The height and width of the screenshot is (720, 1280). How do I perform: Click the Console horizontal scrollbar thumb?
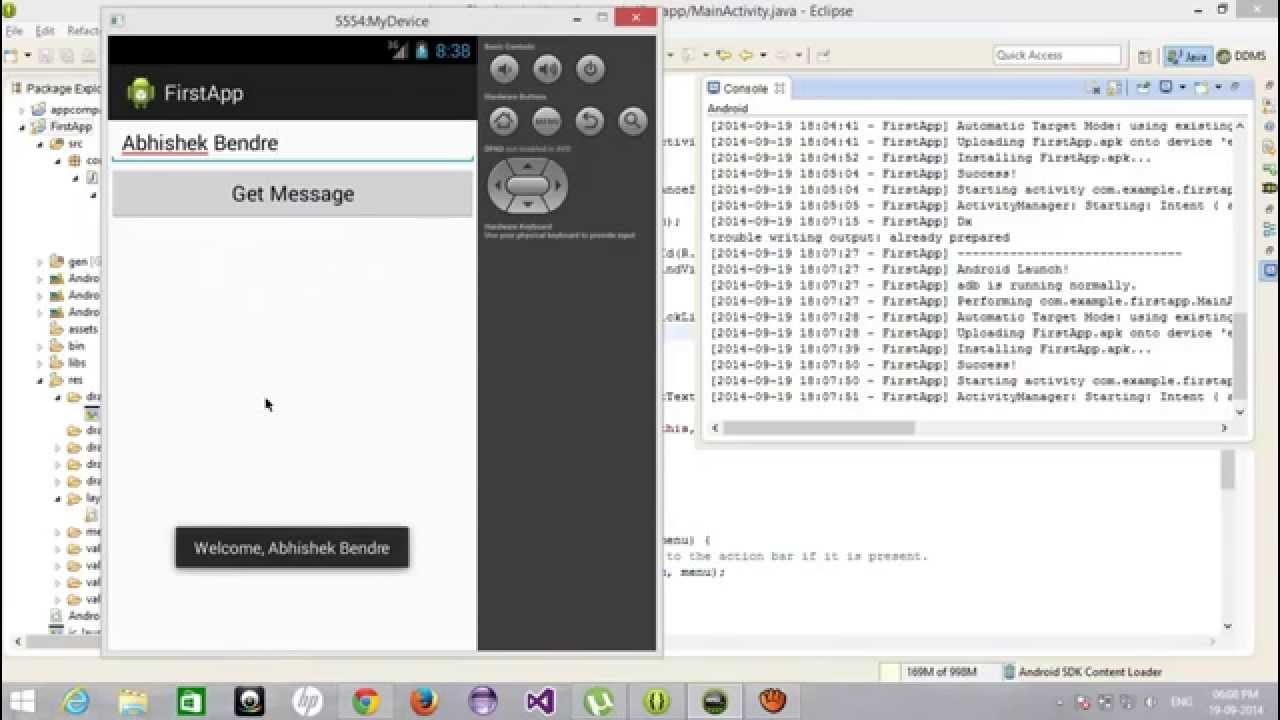817,428
